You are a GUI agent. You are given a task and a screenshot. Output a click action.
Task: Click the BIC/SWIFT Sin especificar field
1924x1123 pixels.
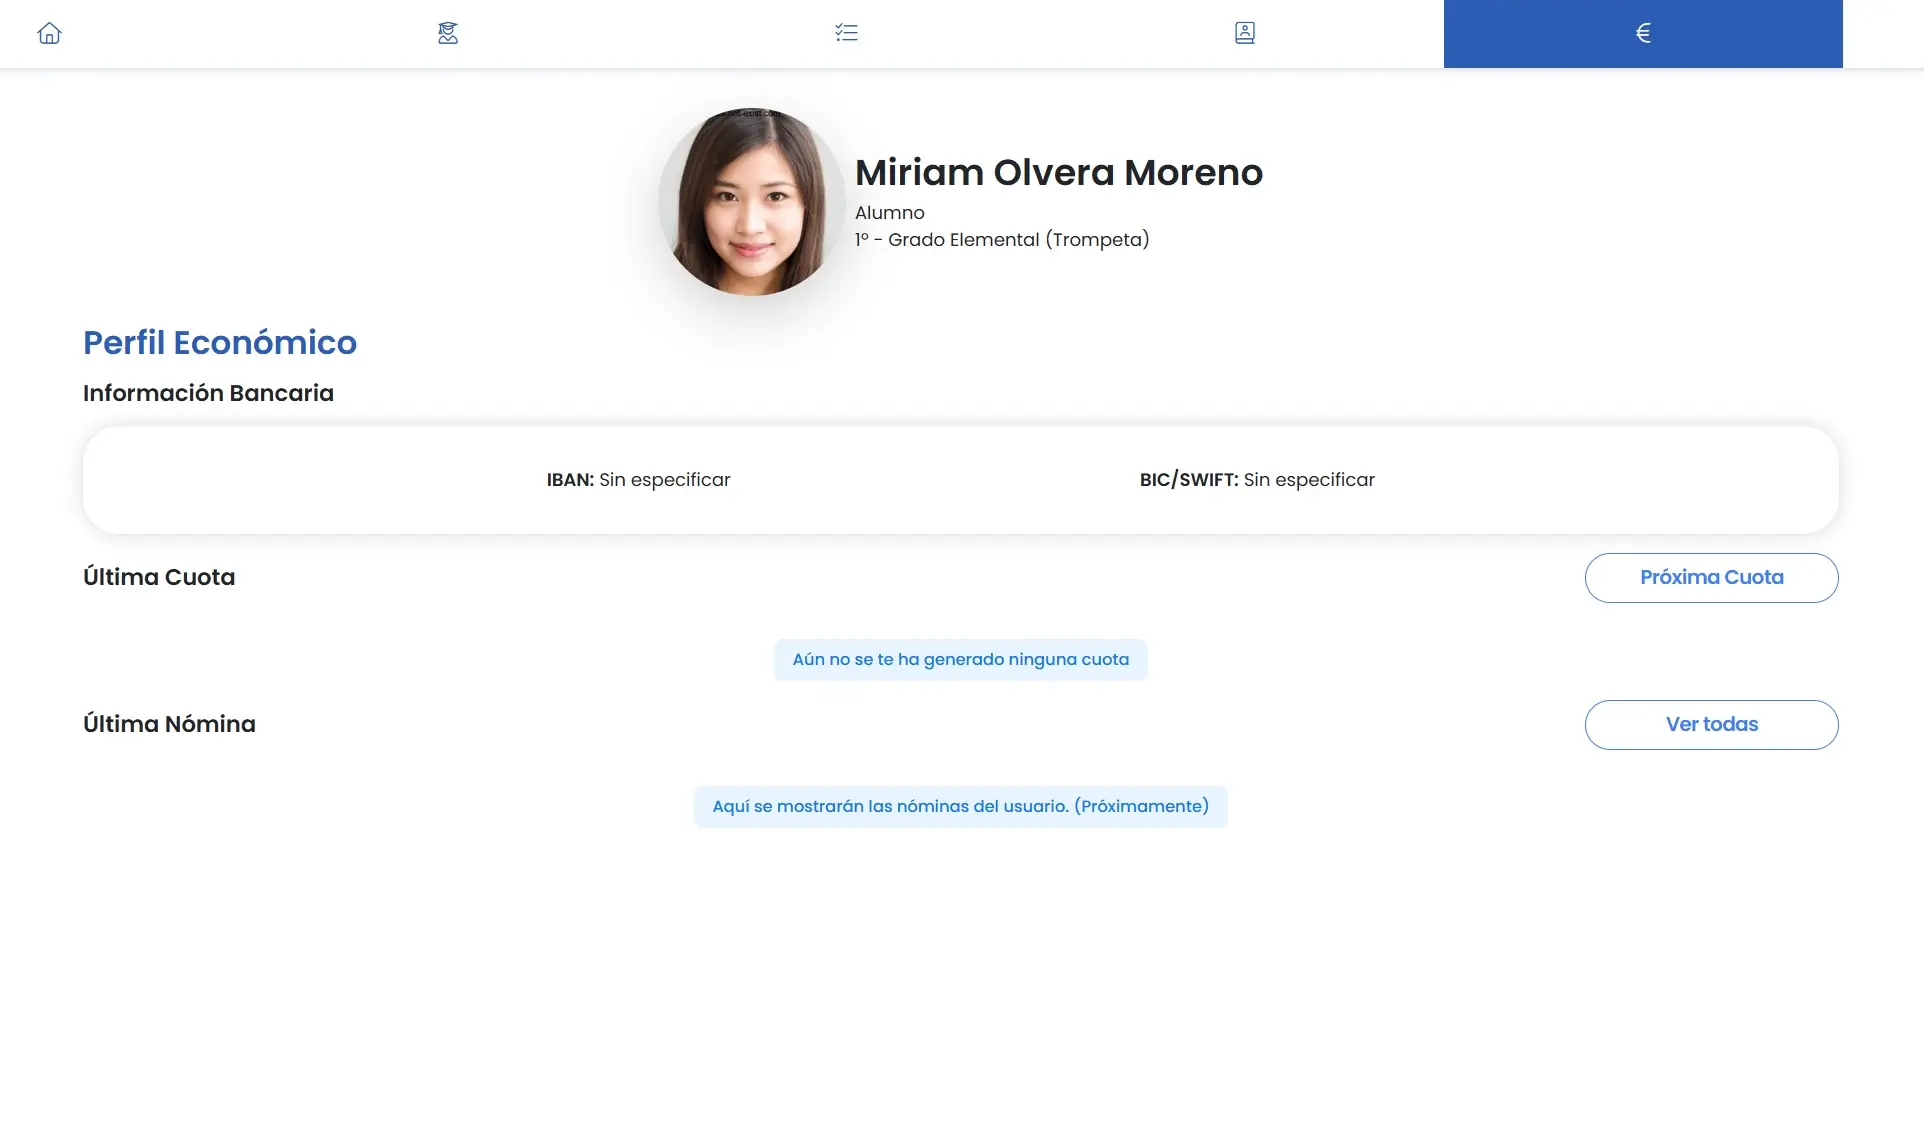click(x=1257, y=480)
